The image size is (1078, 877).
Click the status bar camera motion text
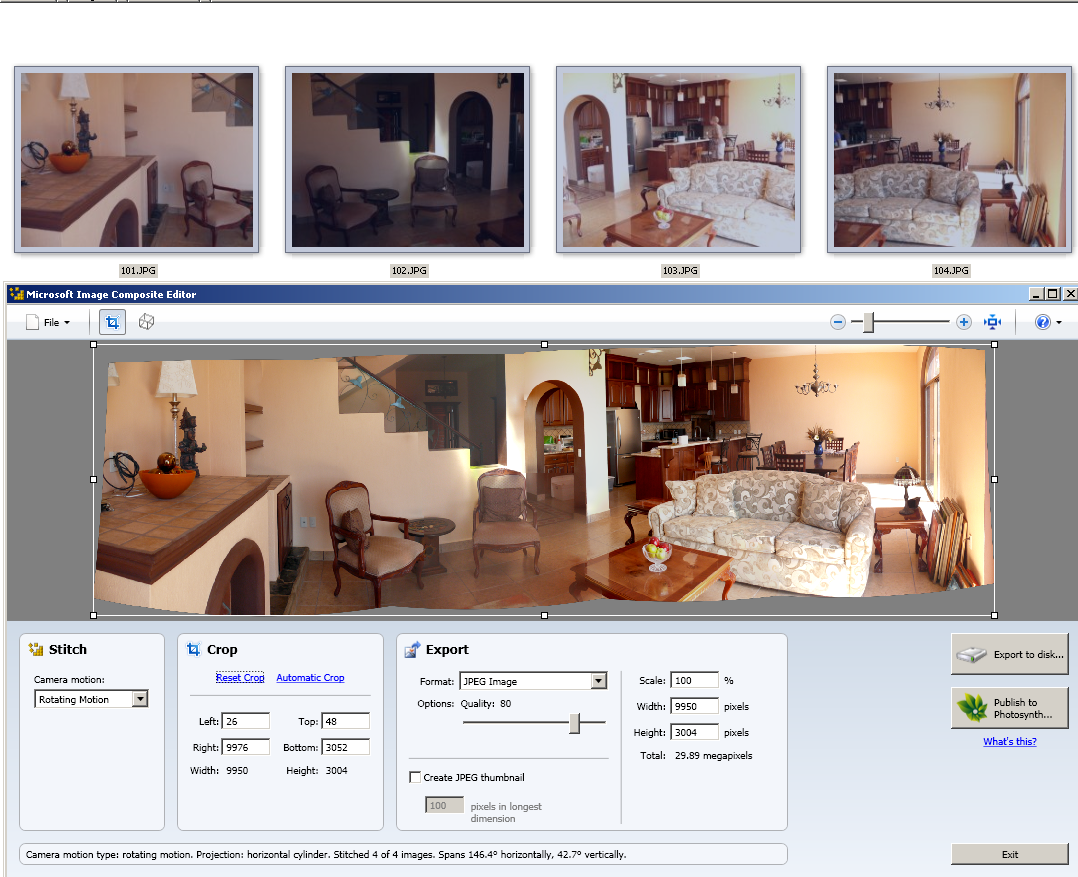[326, 854]
